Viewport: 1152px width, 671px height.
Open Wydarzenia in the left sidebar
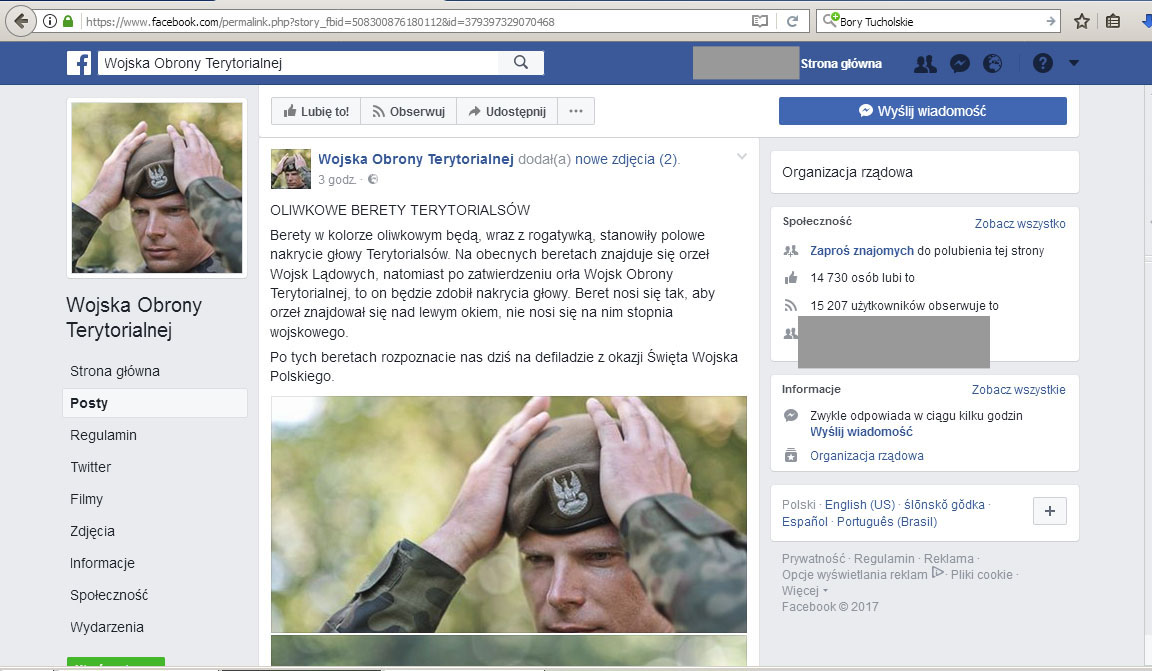[107, 627]
